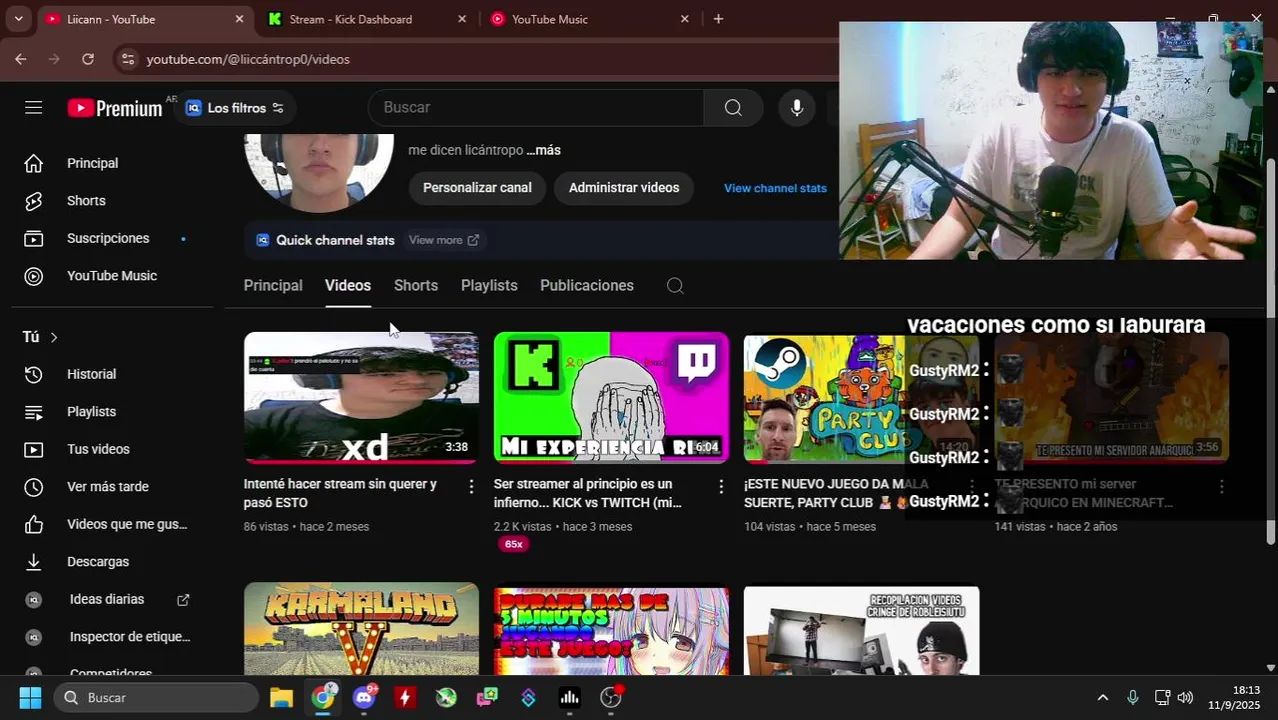Click Administrar videos button
This screenshot has width=1278, height=720.
pos(624,188)
